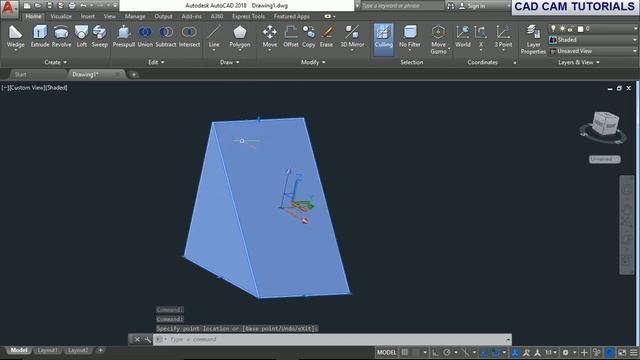This screenshot has height=360, width=640.
Task: Toggle isometric drafting in the status bar
Action: 465,352
